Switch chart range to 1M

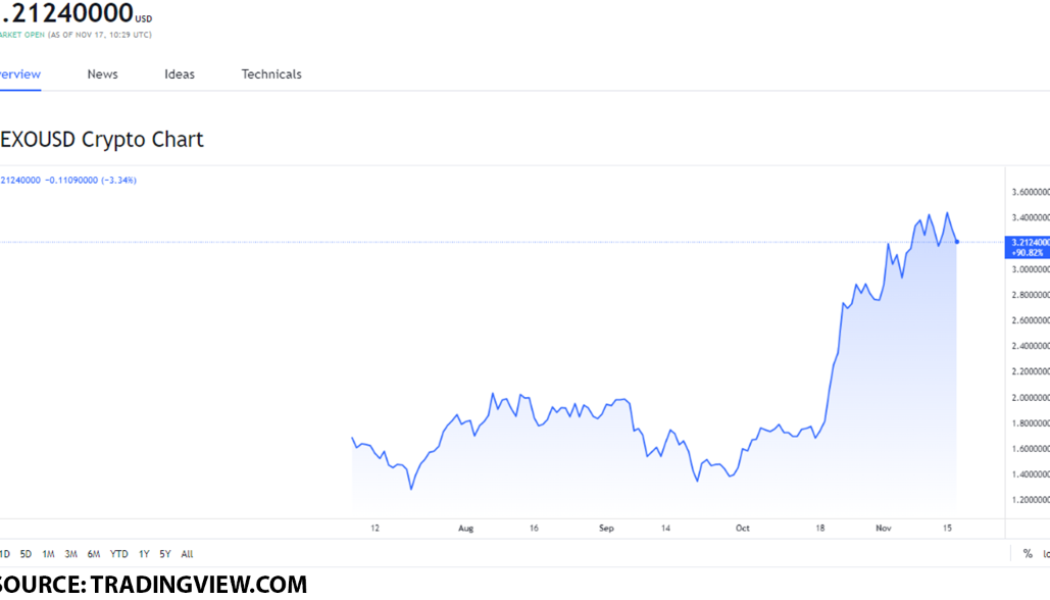tap(48, 553)
